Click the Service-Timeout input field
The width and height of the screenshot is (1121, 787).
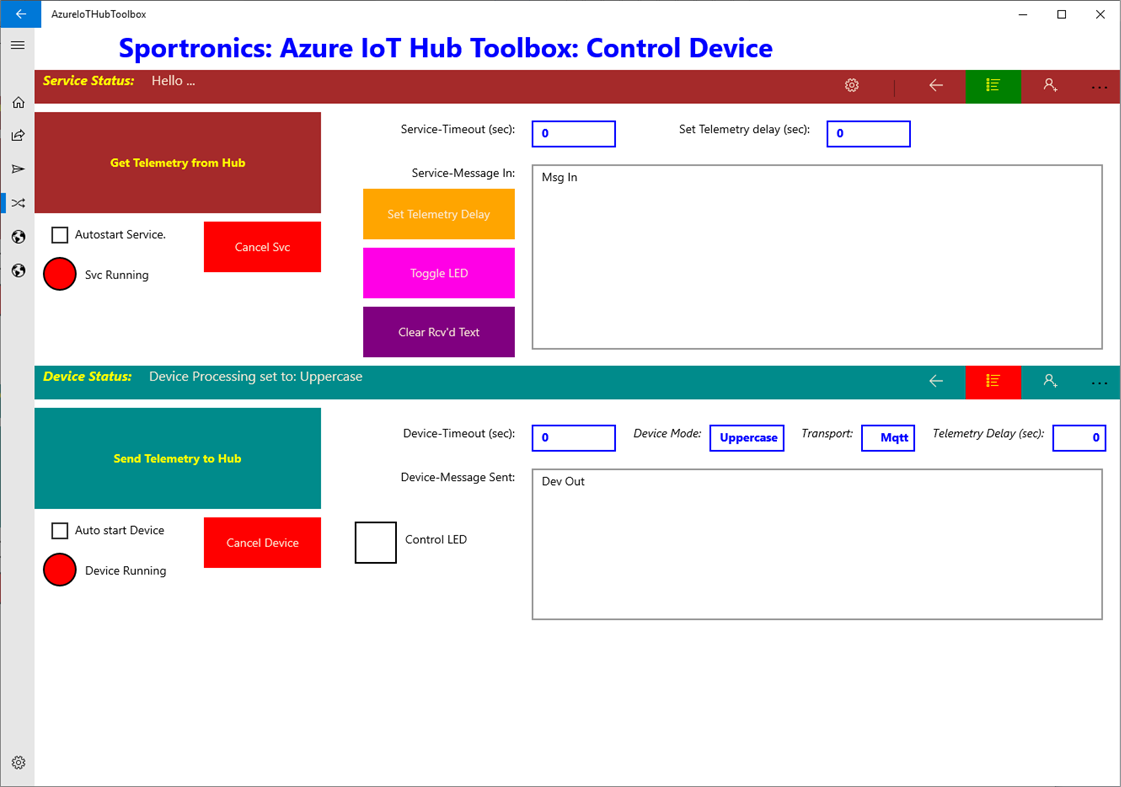(573, 134)
